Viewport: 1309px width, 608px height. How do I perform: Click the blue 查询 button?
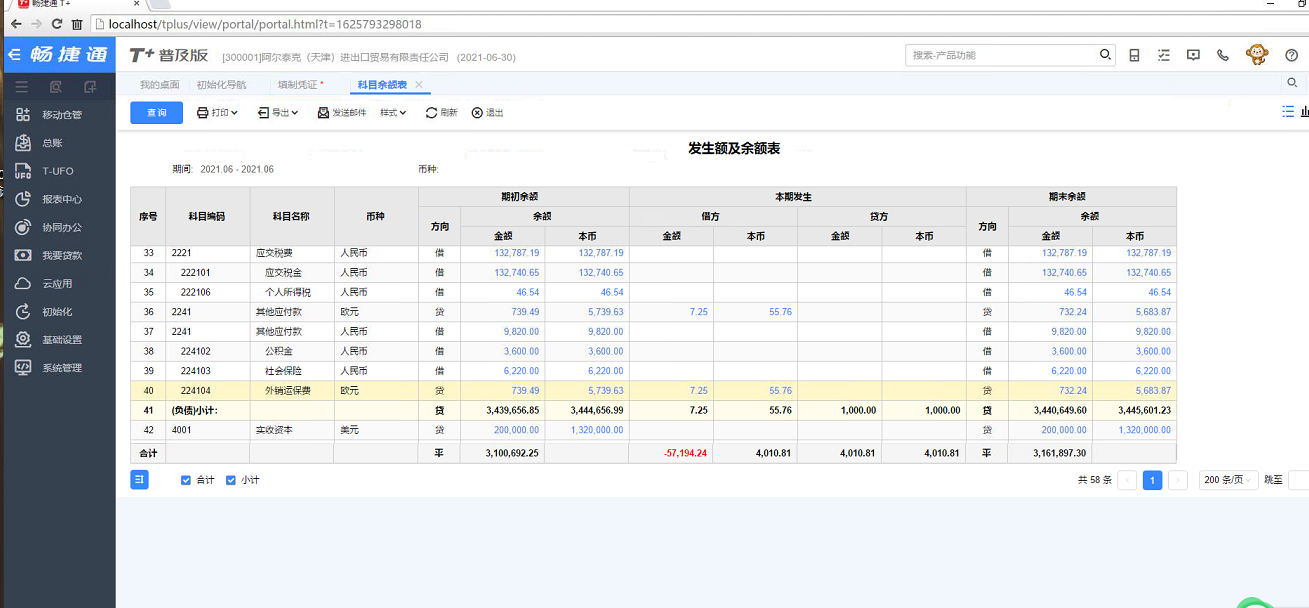coord(157,113)
